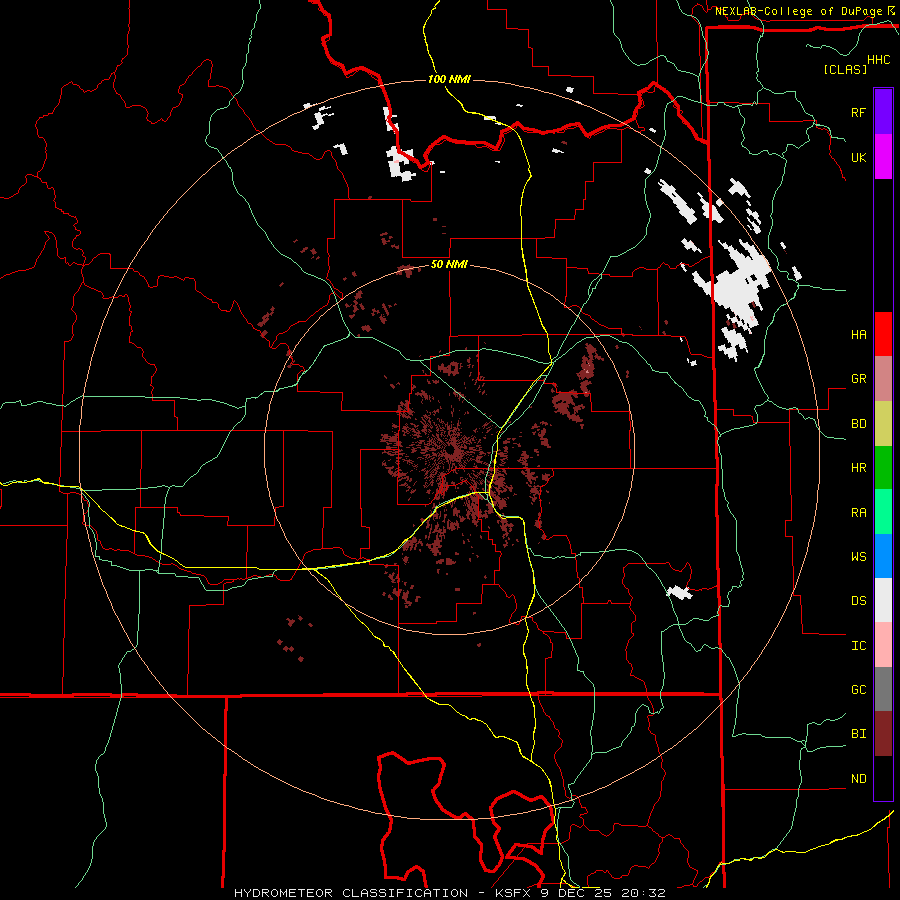Screen dimensions: 900x900
Task: Click the 'BD' legend label
Action: coord(858,424)
